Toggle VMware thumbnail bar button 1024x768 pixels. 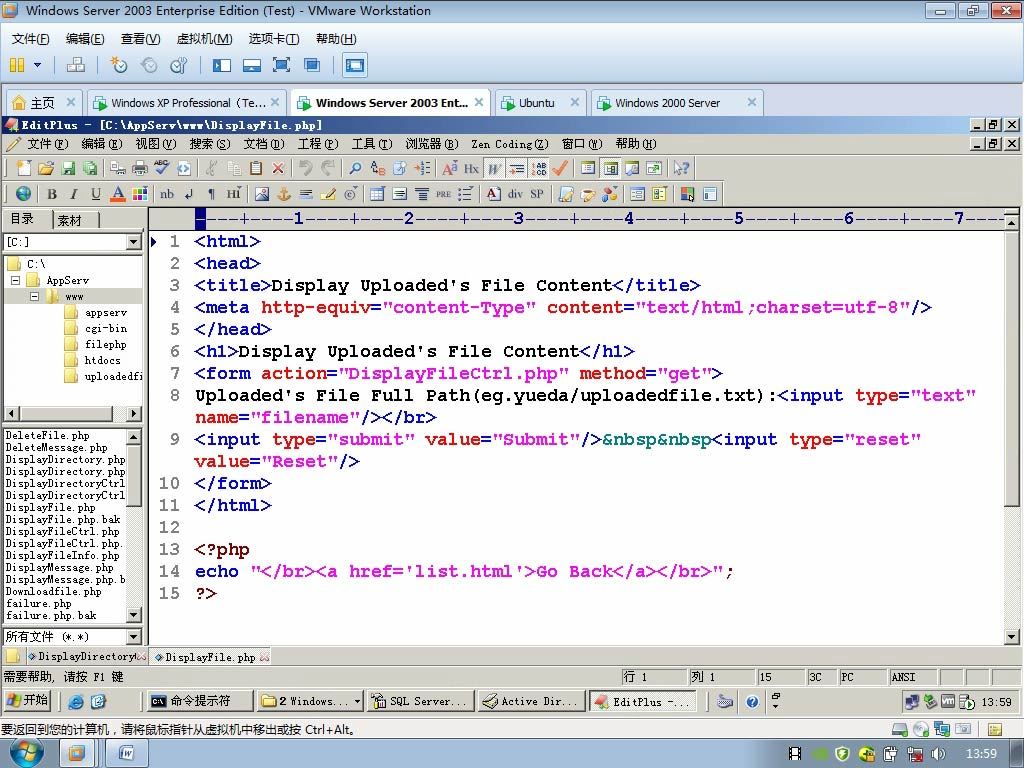[x=251, y=65]
